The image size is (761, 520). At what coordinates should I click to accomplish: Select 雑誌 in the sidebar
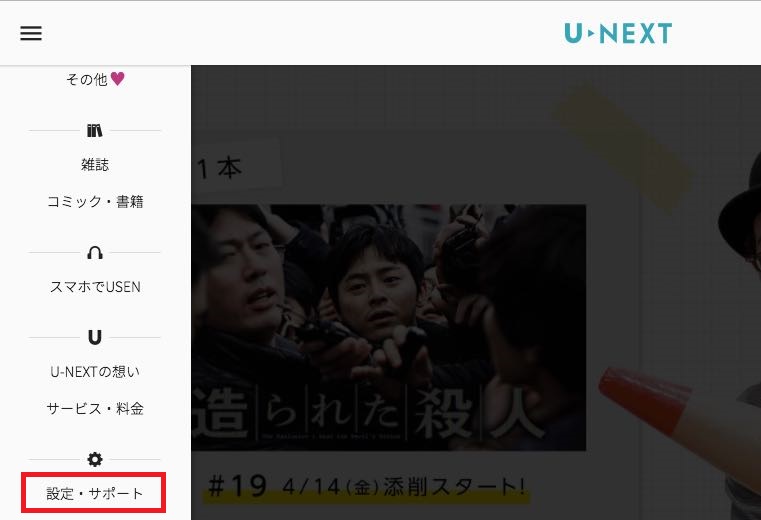95,165
